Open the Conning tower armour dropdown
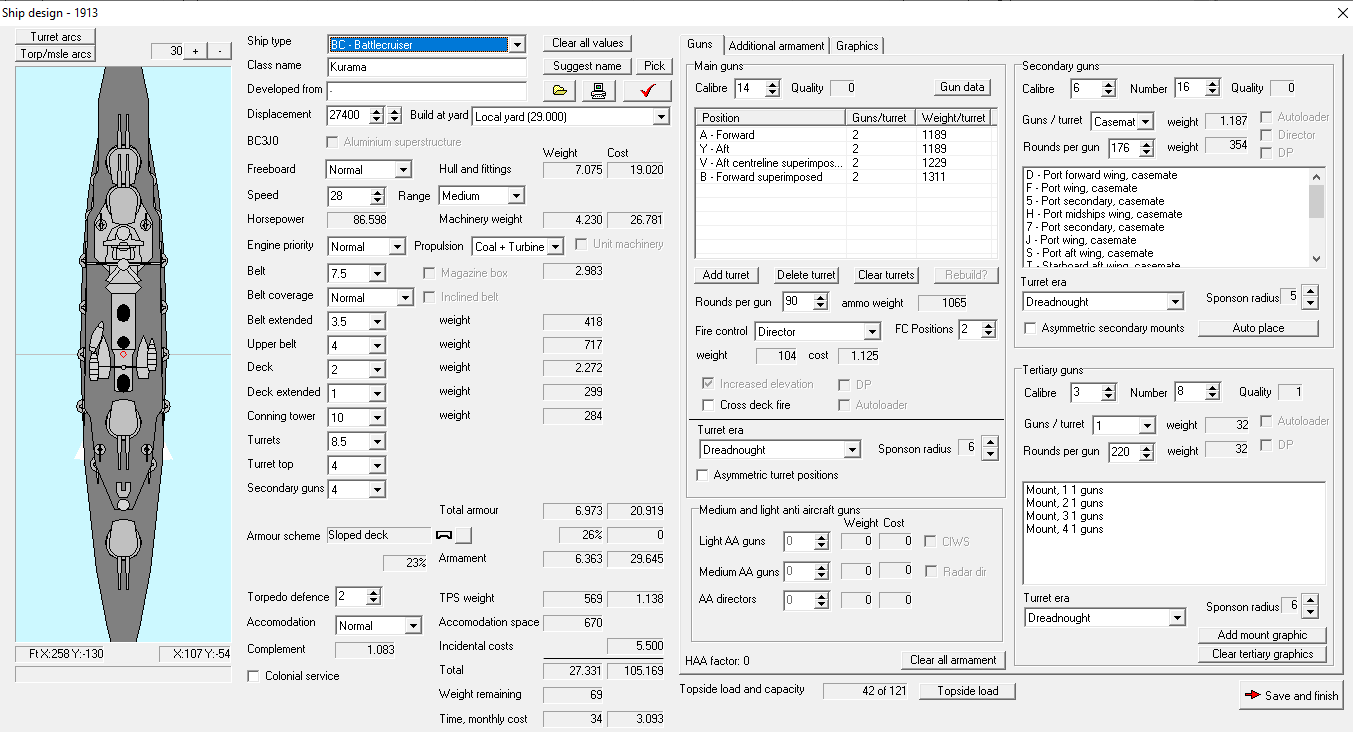 coord(377,417)
